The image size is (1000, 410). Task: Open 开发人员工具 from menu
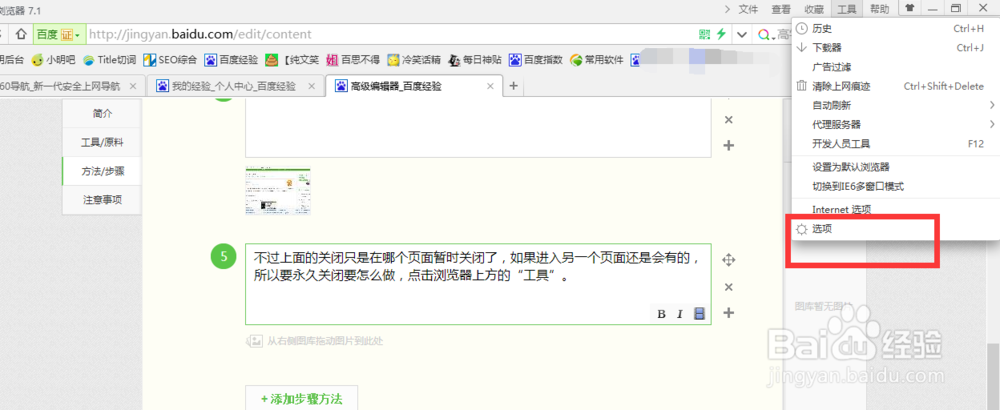click(895, 143)
